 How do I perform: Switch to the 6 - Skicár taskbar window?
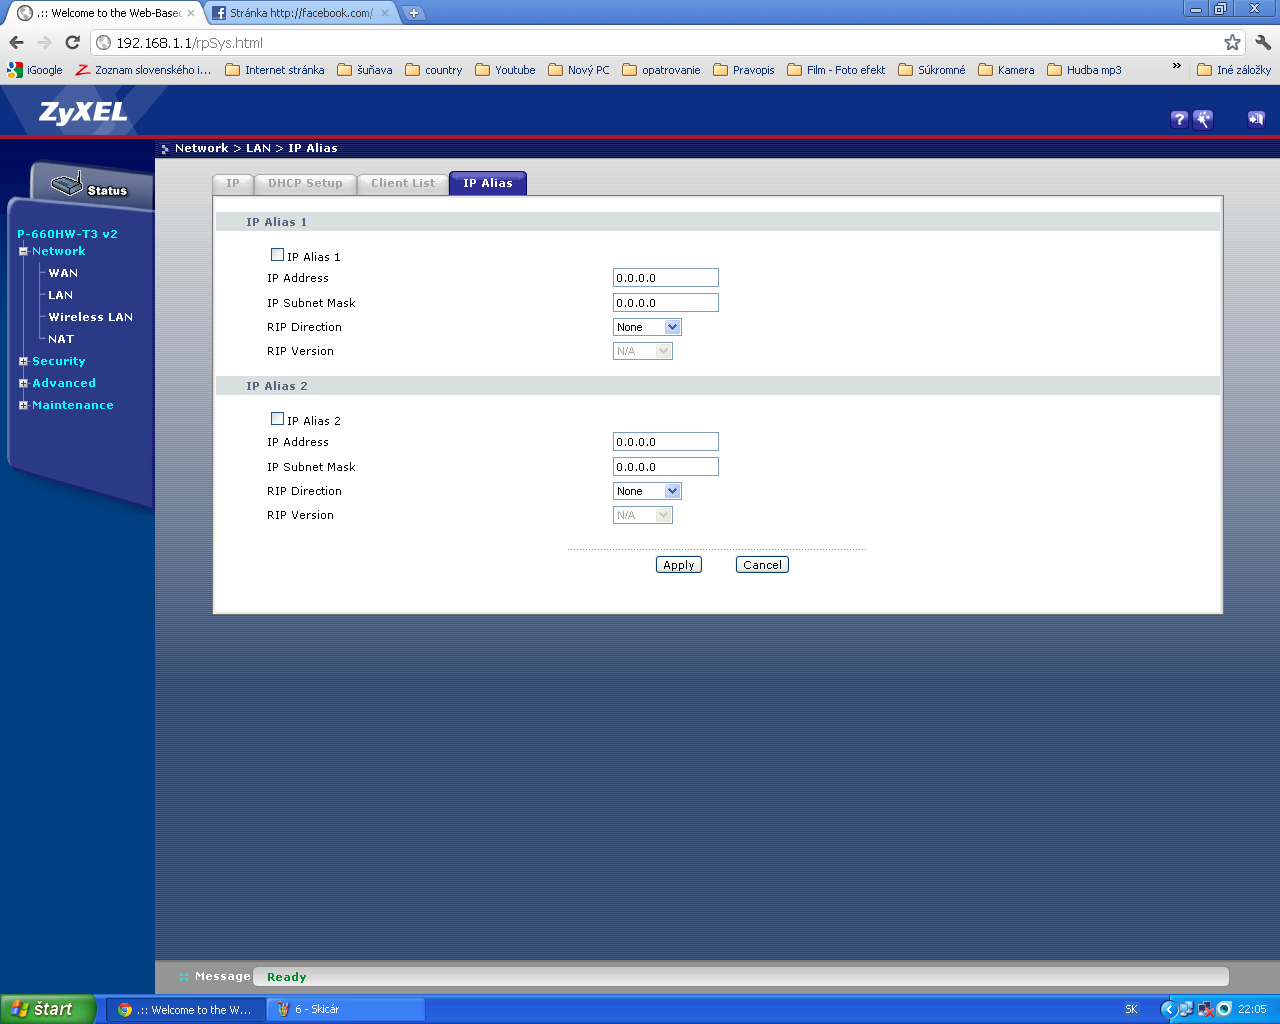click(345, 1009)
